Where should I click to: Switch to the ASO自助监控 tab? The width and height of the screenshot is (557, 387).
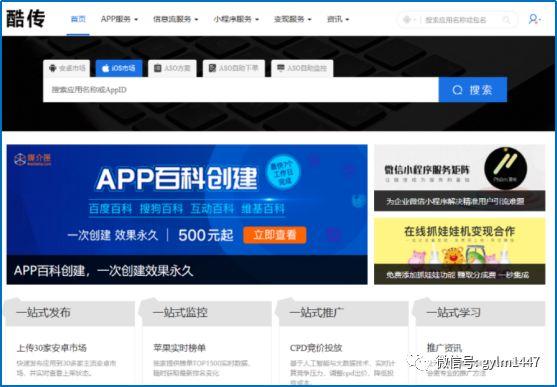coord(302,68)
